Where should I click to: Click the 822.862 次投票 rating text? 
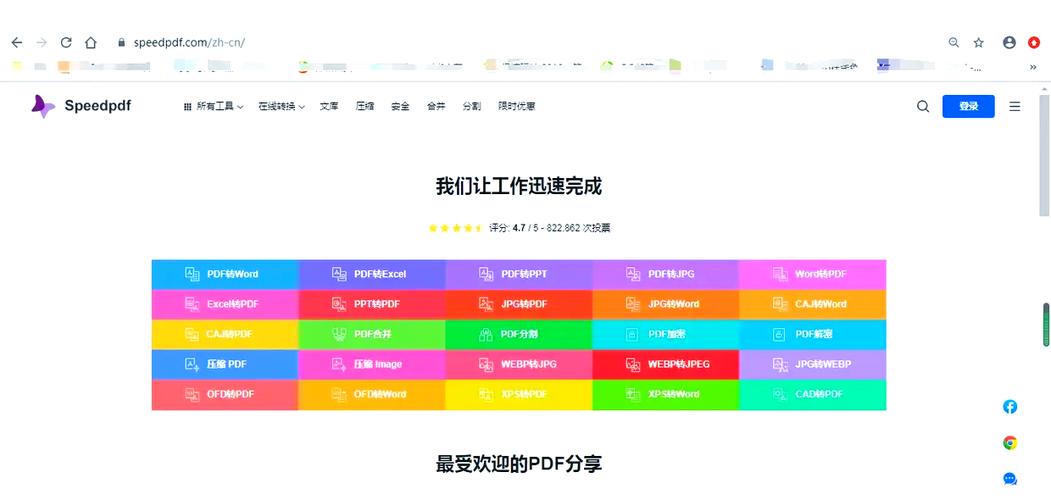pos(578,228)
